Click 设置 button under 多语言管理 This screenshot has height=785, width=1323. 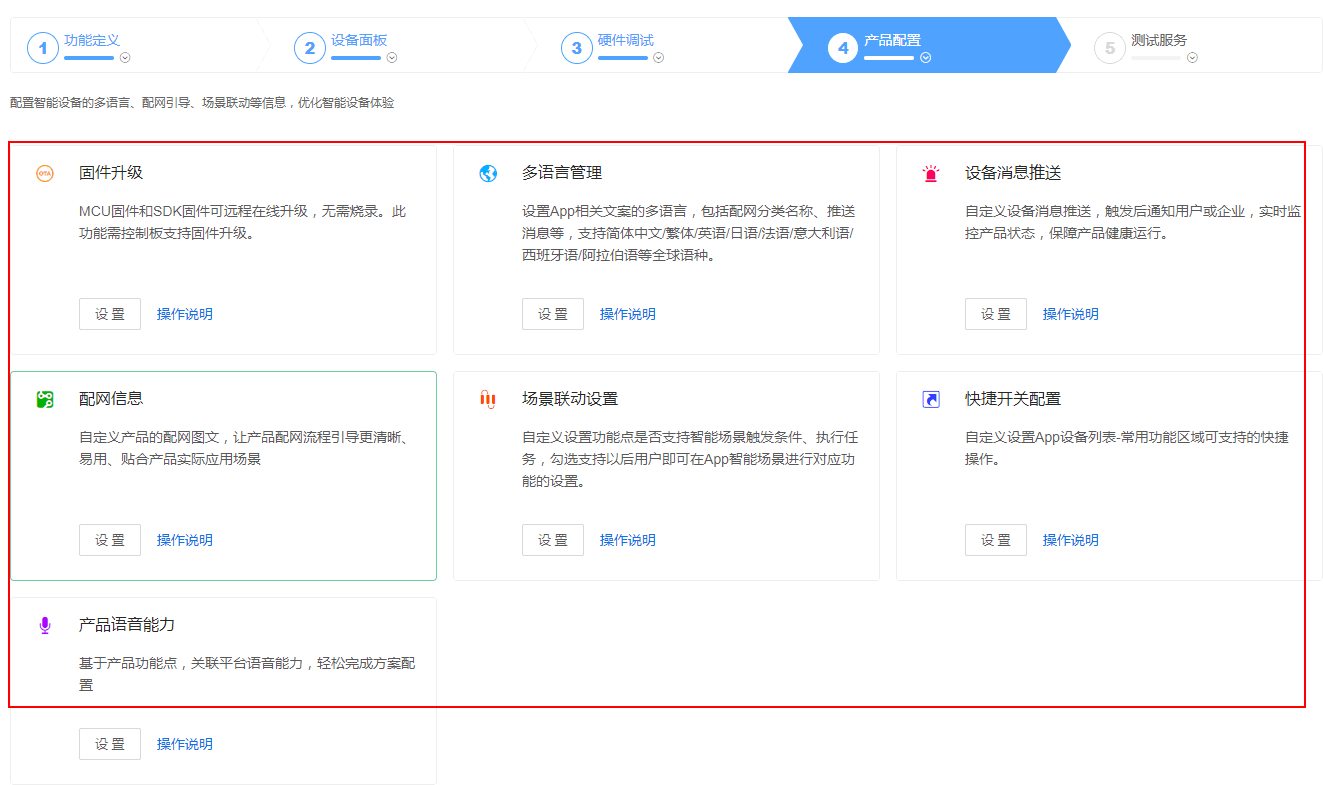pyautogui.click(x=553, y=314)
